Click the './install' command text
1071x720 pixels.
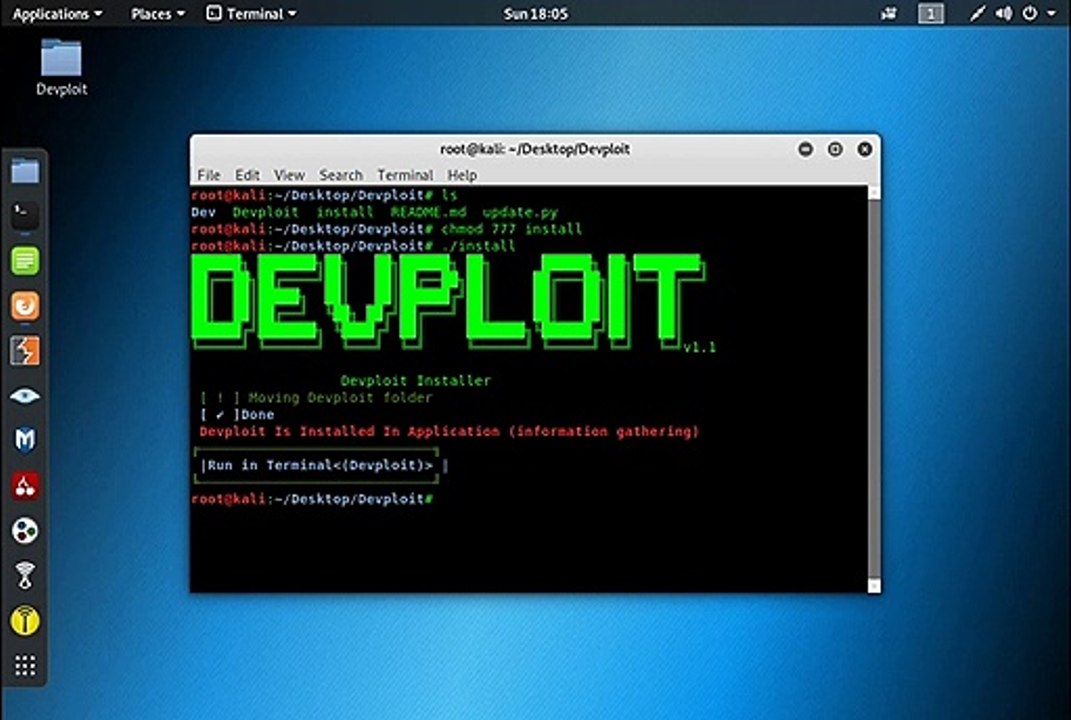(x=478, y=246)
